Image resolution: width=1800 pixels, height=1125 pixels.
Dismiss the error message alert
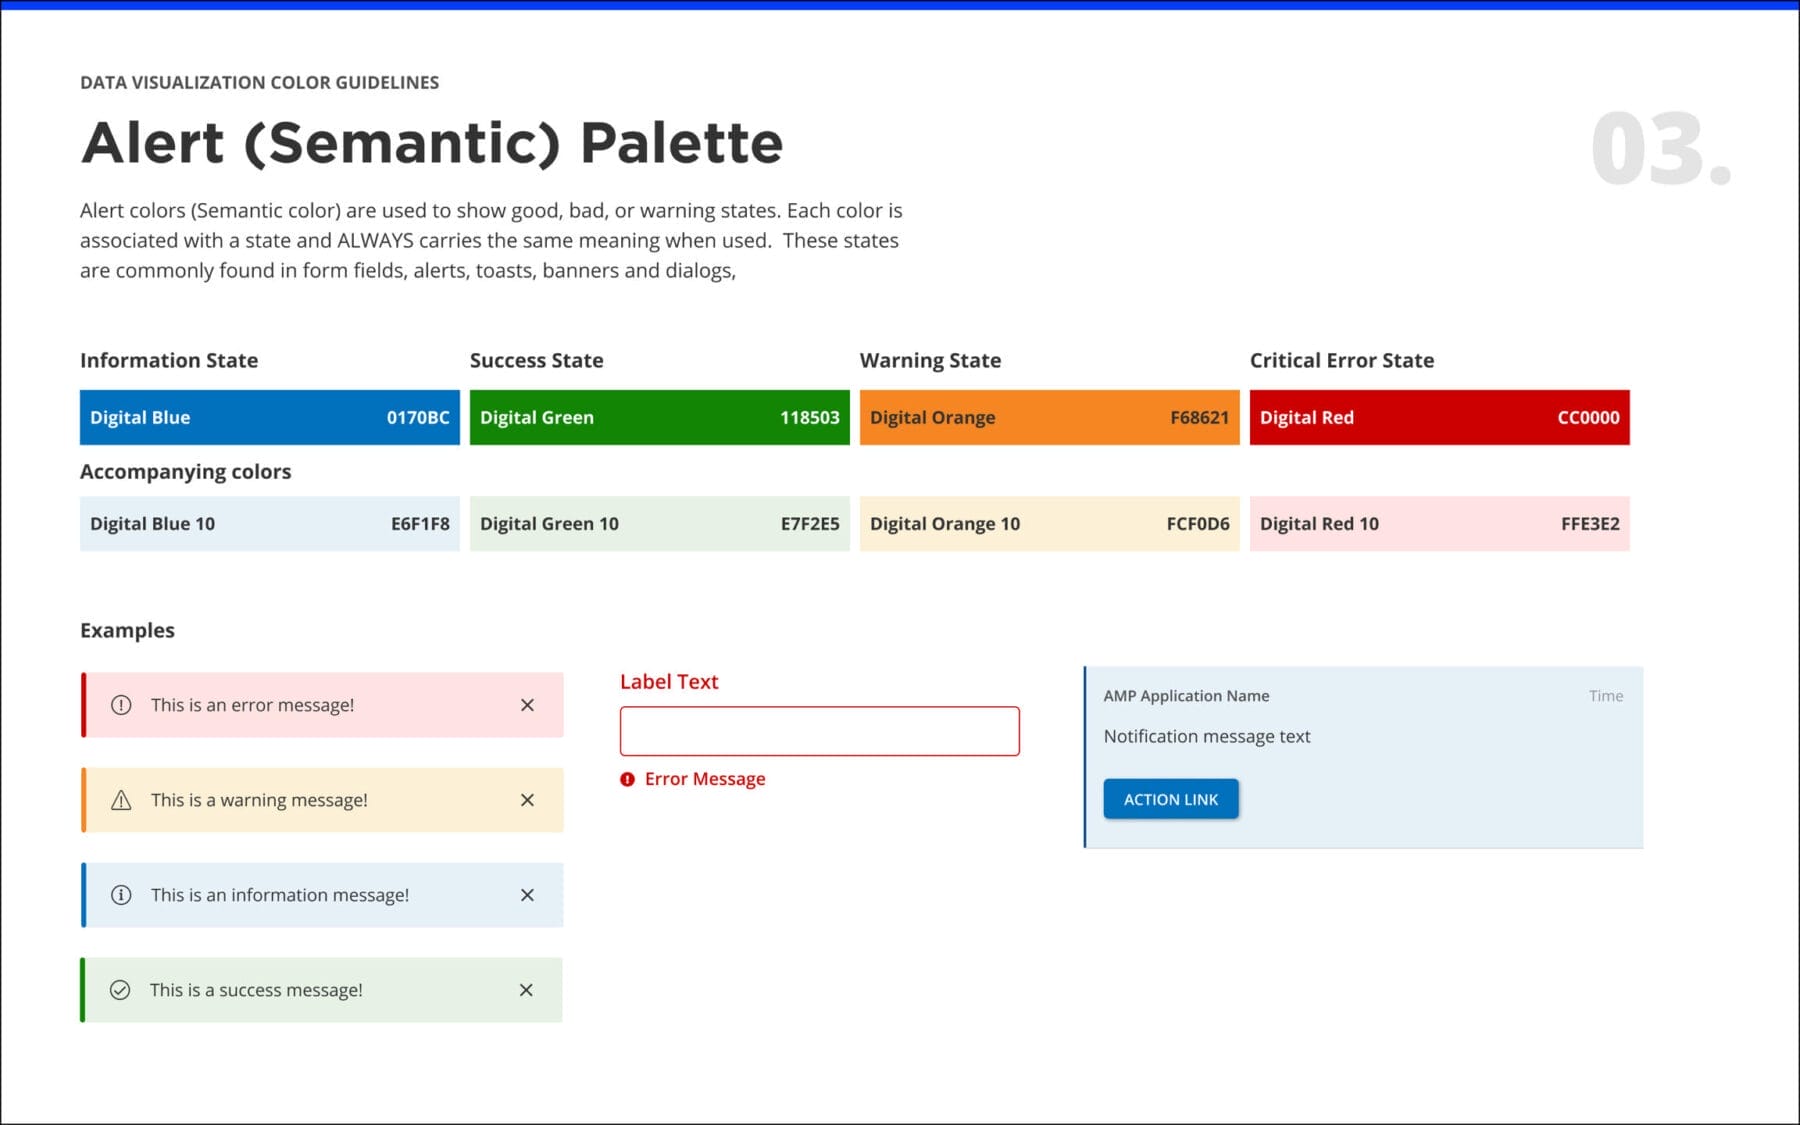[x=527, y=704]
